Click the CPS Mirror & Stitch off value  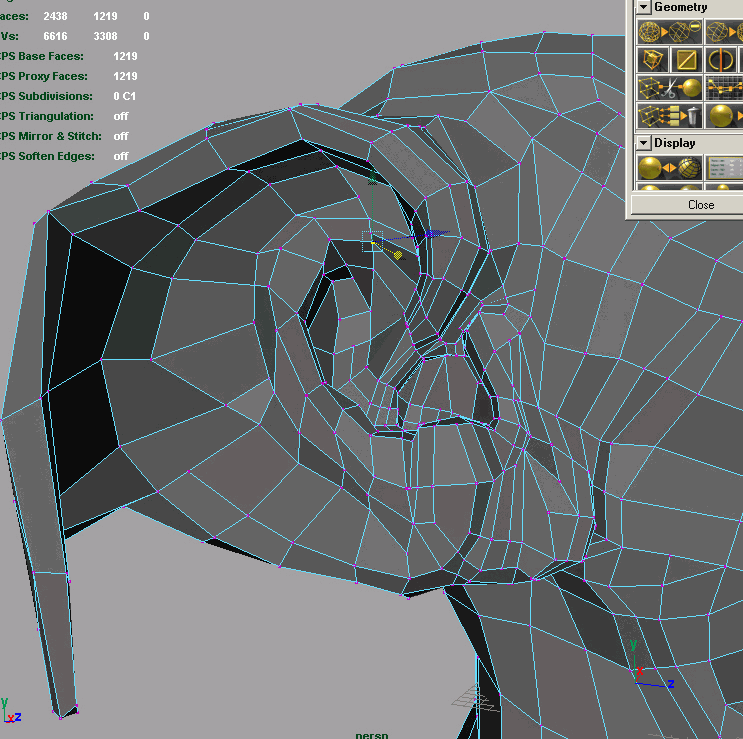tap(121, 136)
